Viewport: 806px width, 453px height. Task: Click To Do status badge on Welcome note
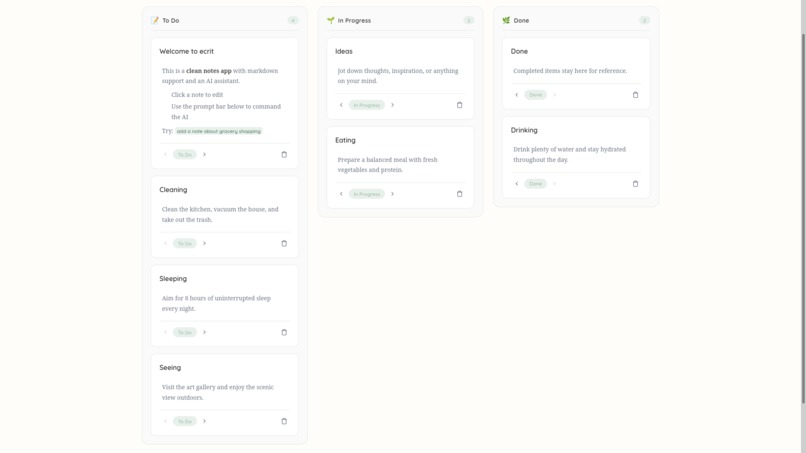pos(185,155)
